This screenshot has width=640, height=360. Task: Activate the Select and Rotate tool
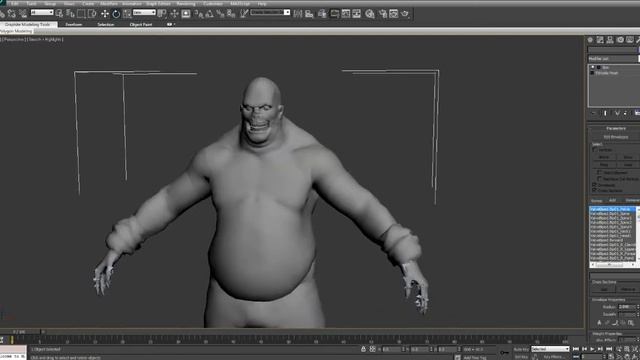tap(116, 14)
